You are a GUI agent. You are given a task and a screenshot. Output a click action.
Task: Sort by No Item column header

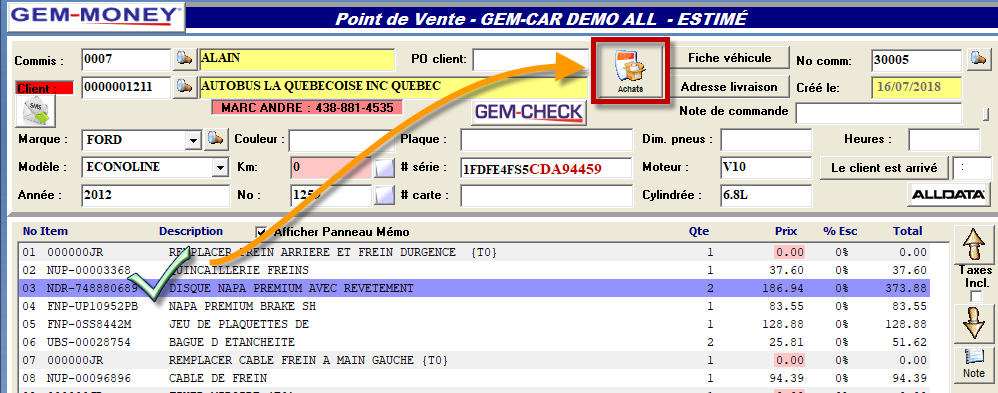45,231
